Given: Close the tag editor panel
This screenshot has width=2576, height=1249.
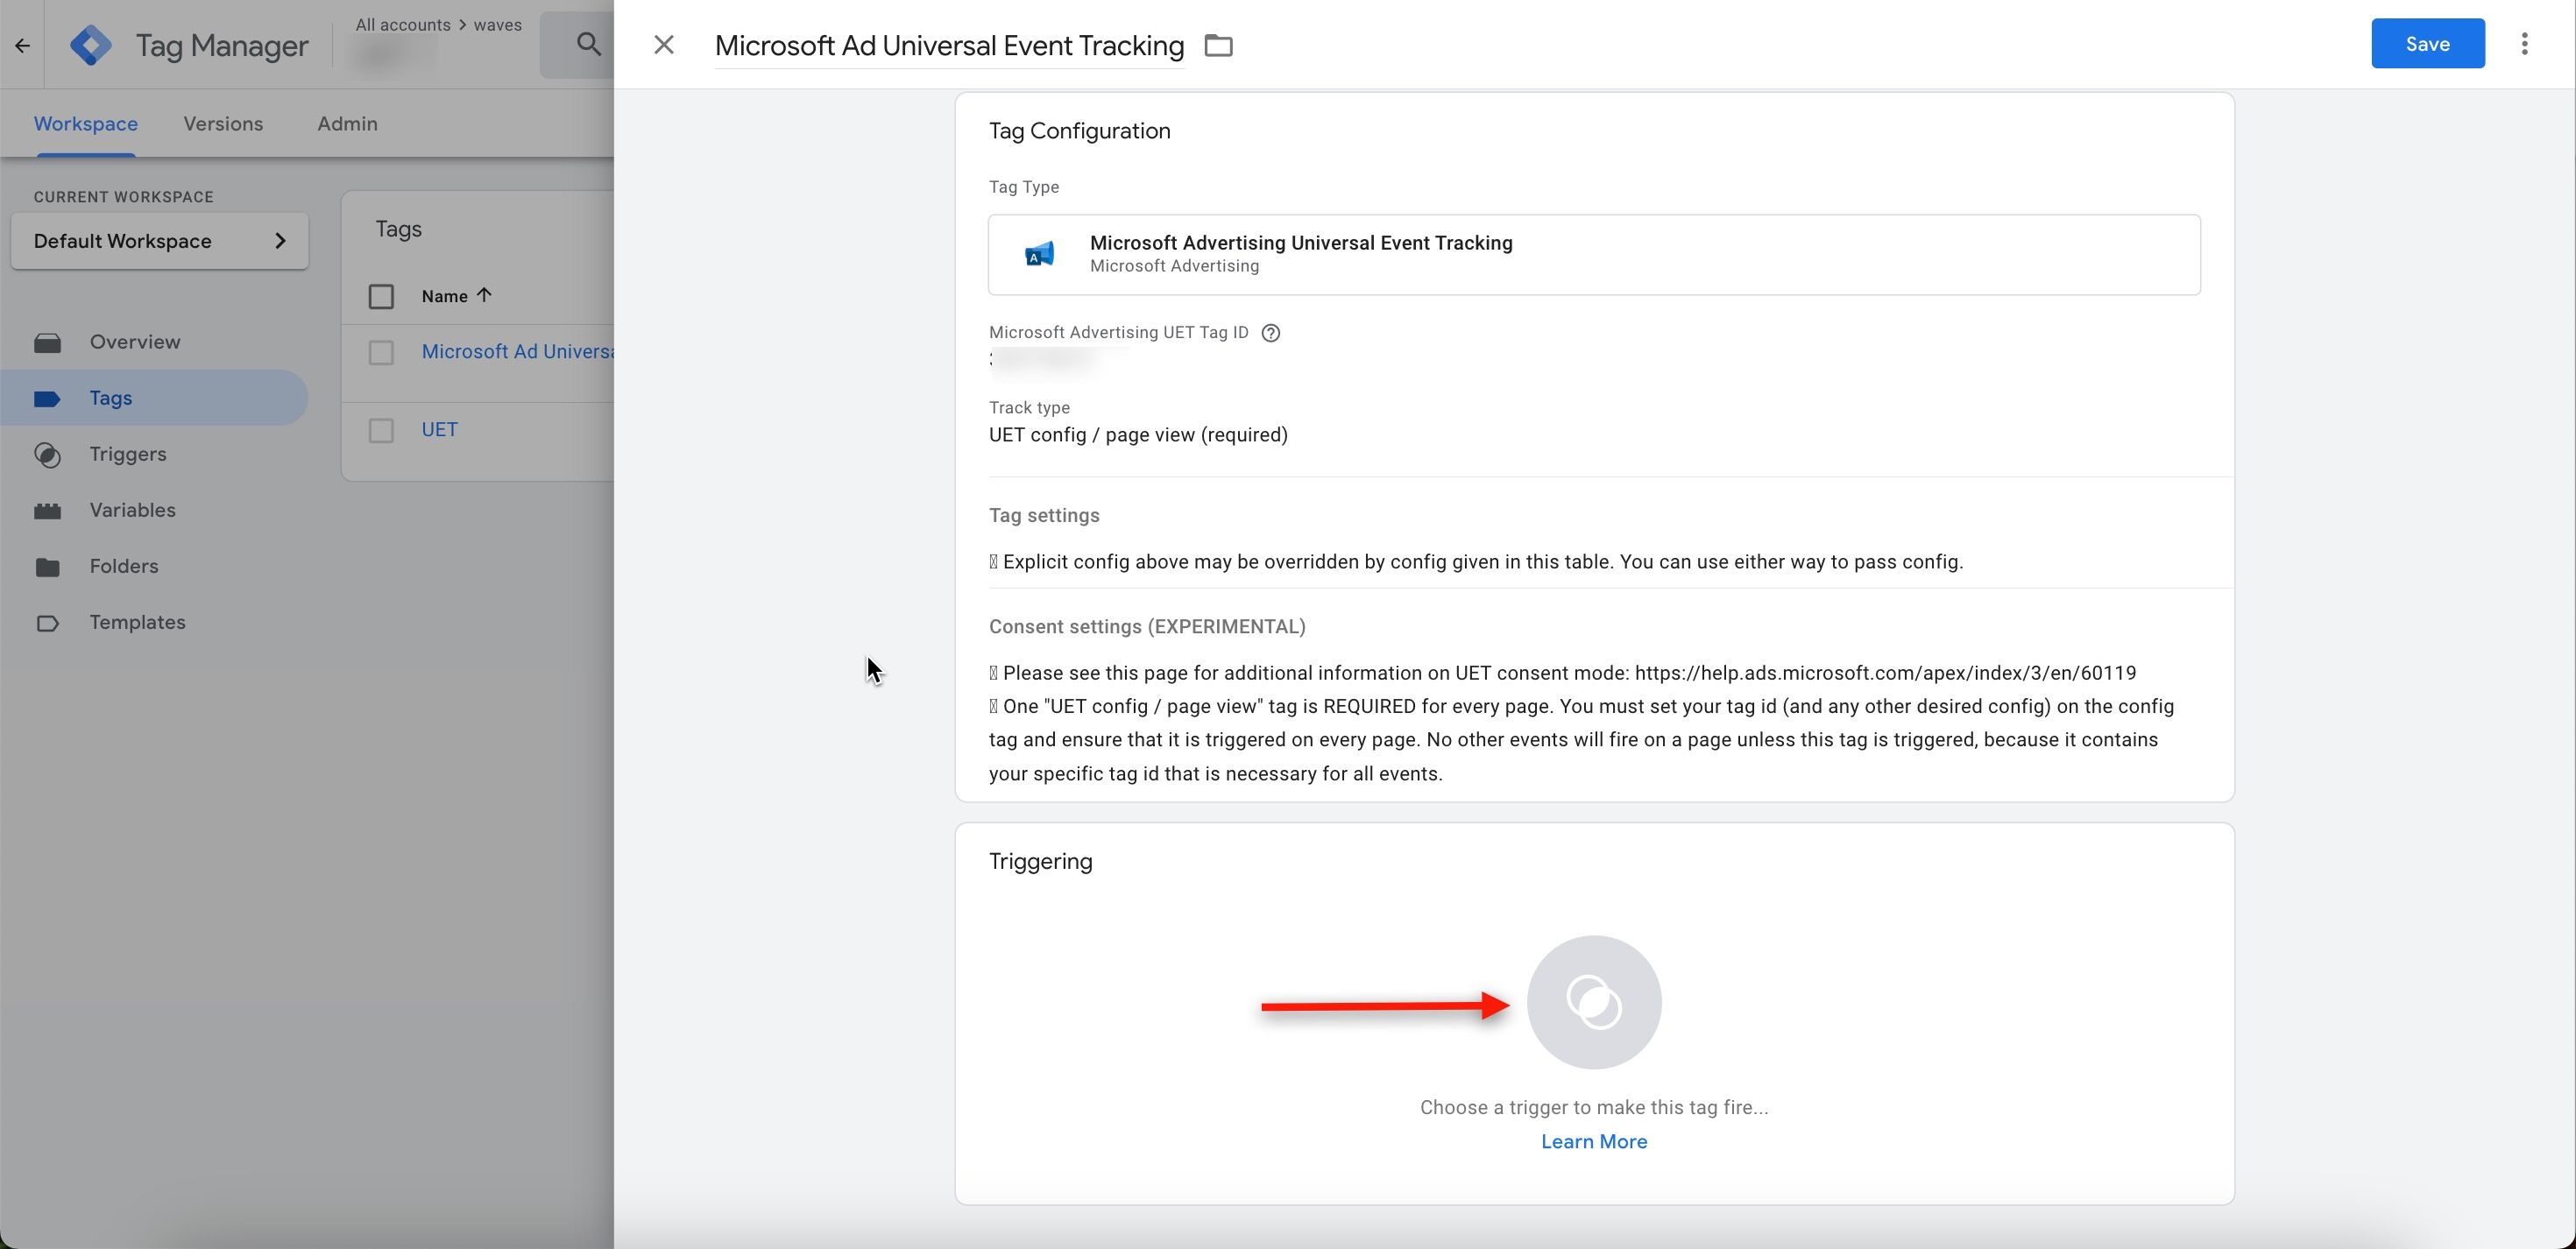Looking at the screenshot, I should [664, 45].
